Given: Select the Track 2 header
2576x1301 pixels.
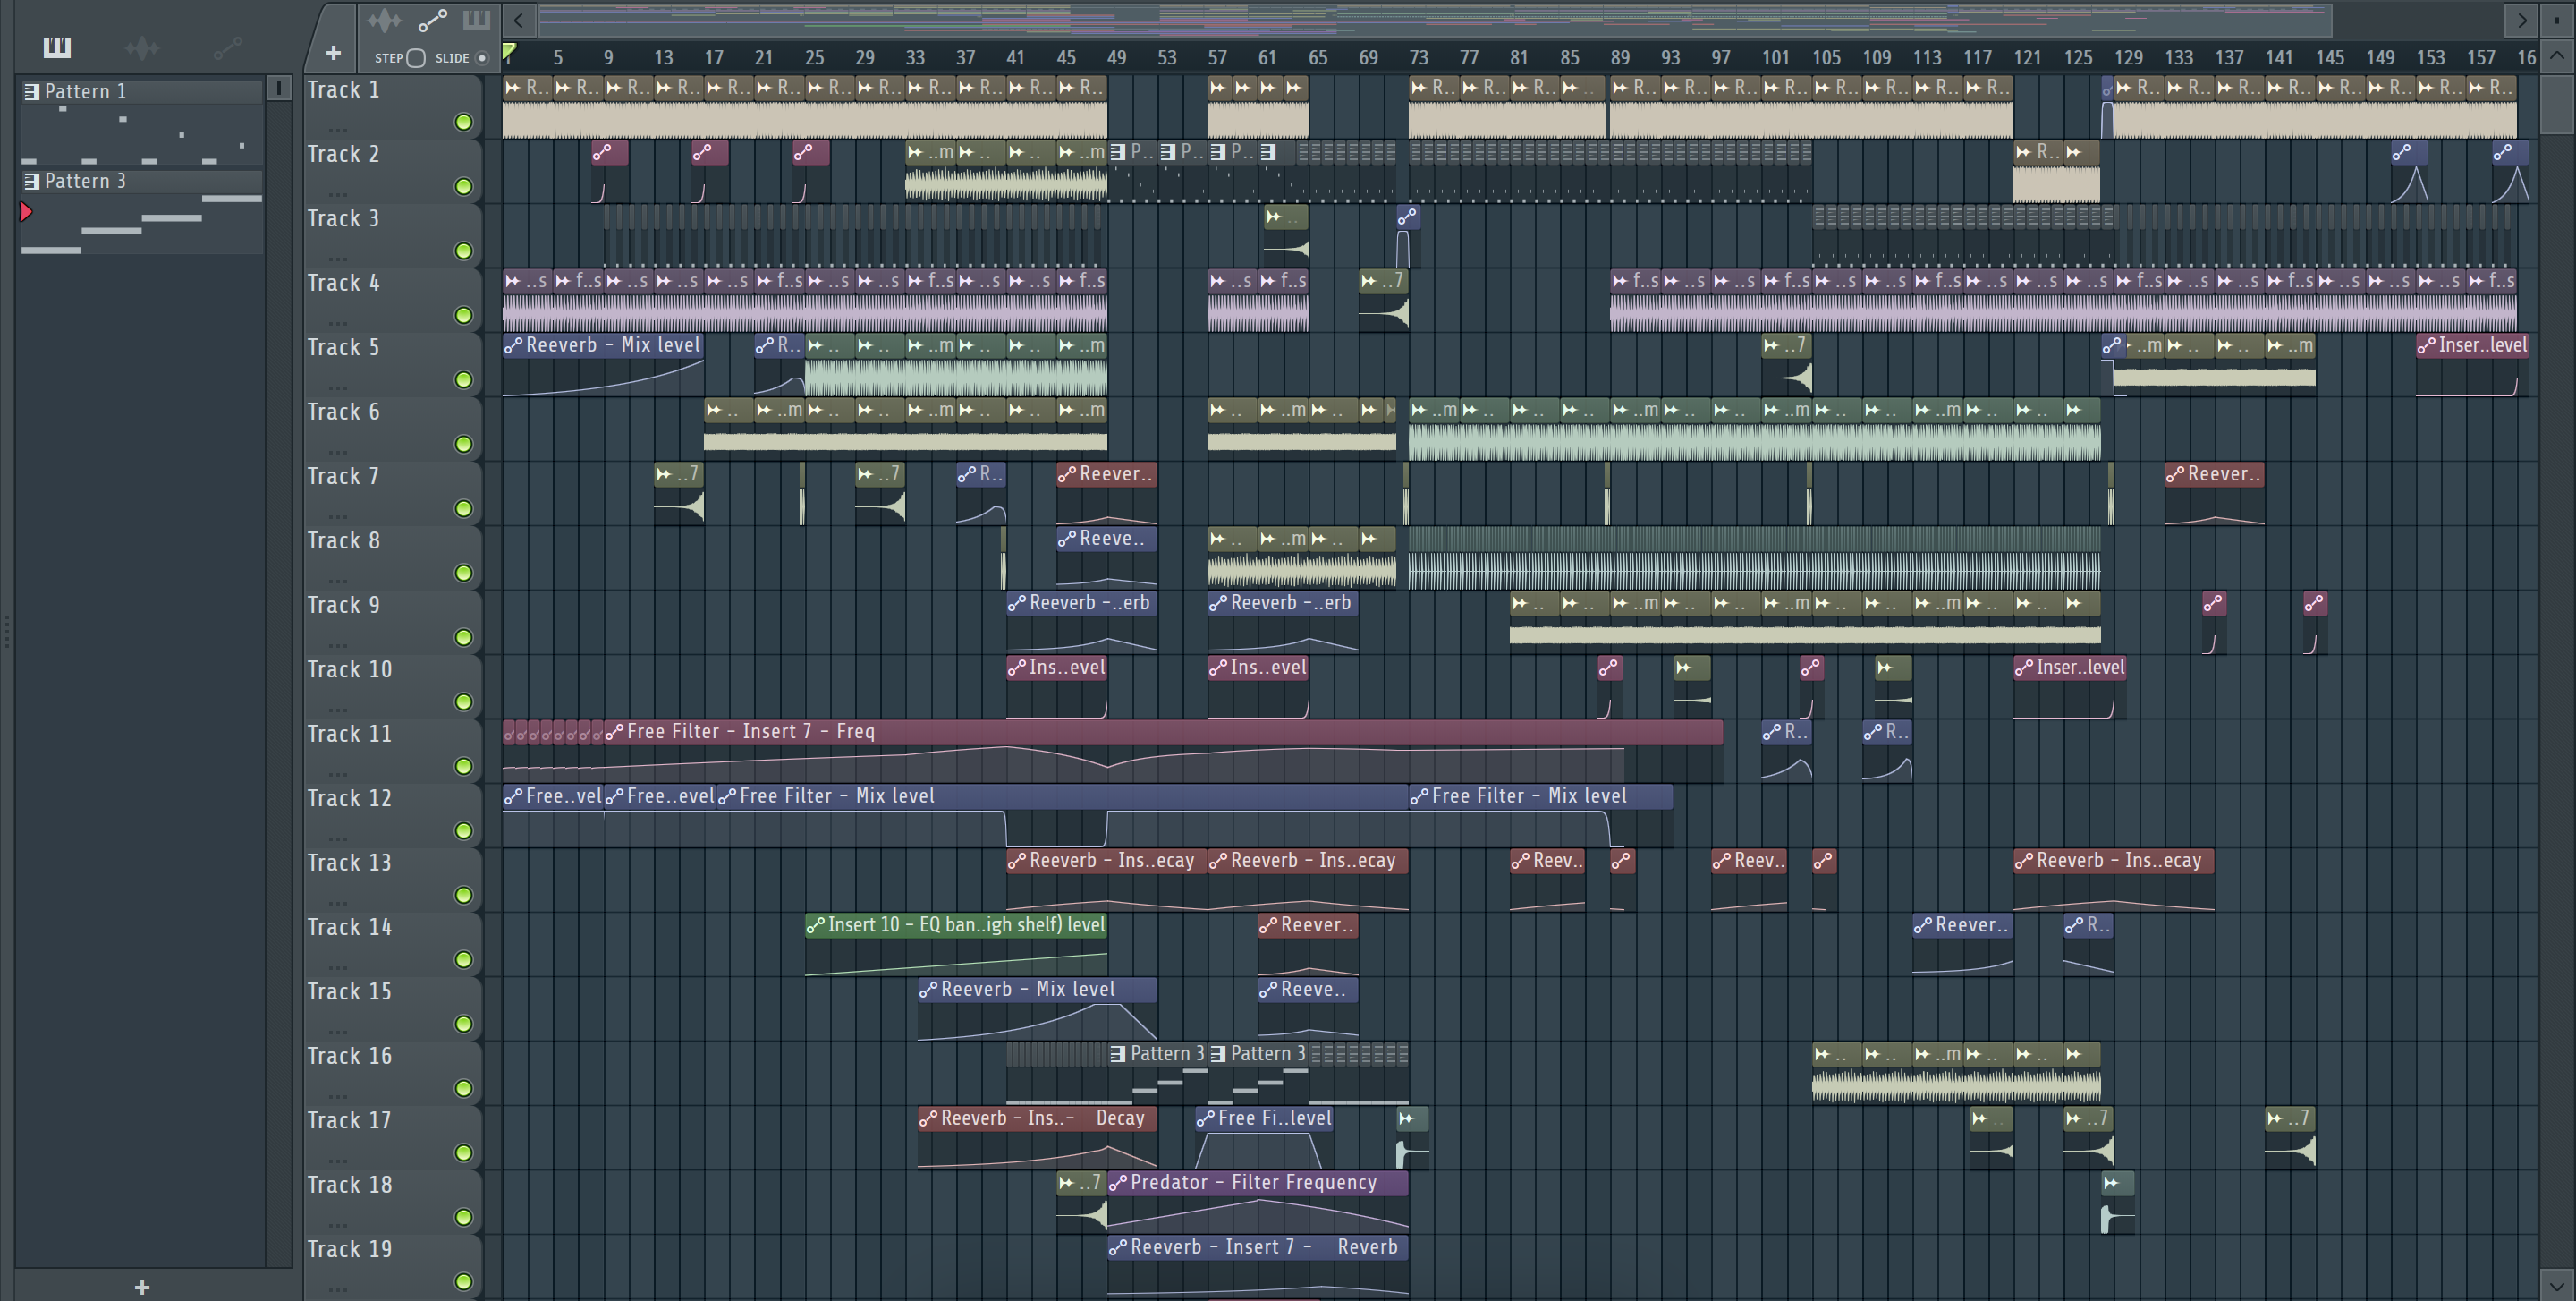Looking at the screenshot, I should pyautogui.click(x=392, y=171).
